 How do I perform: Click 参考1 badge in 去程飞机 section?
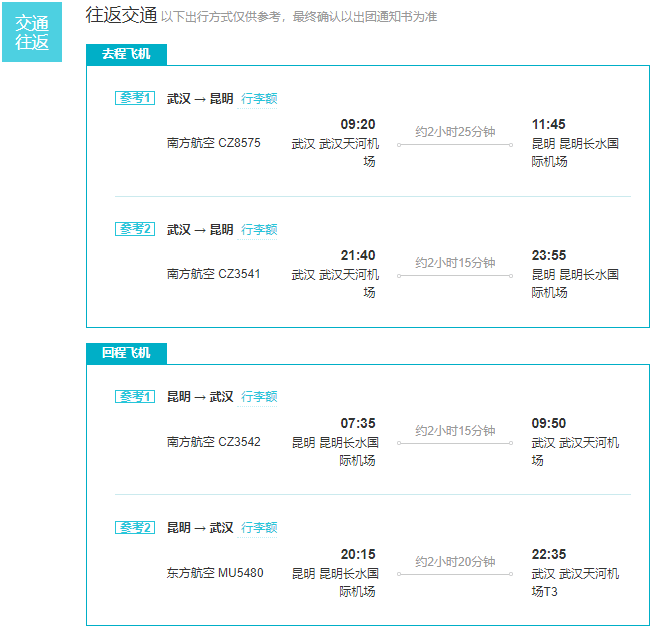(x=135, y=98)
